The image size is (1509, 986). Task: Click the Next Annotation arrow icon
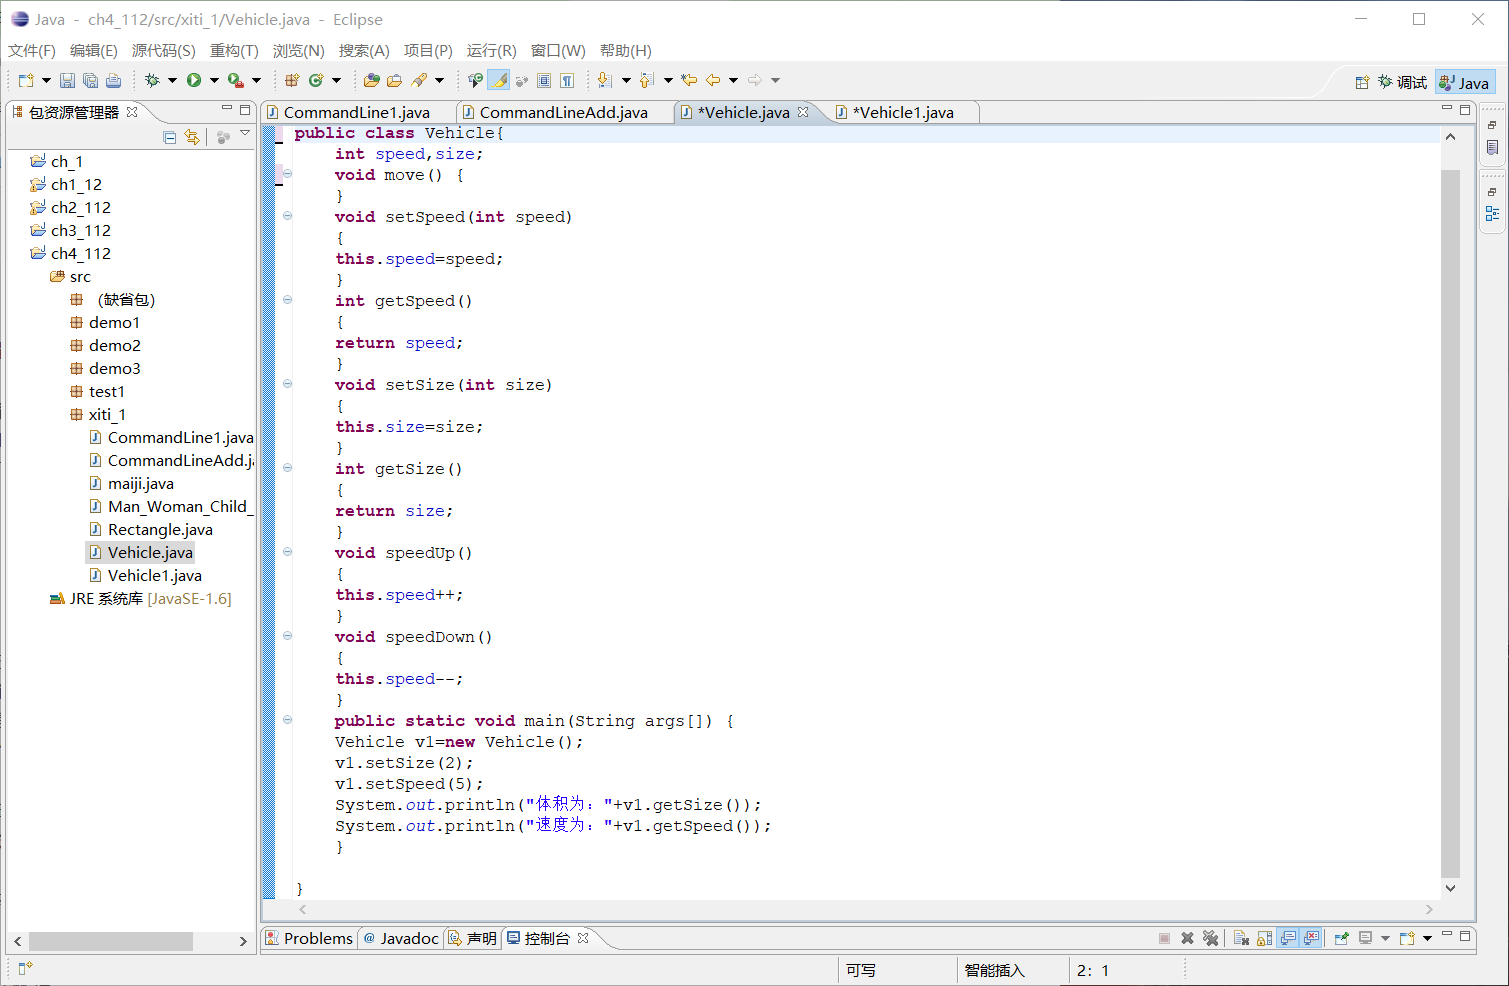tap(604, 80)
